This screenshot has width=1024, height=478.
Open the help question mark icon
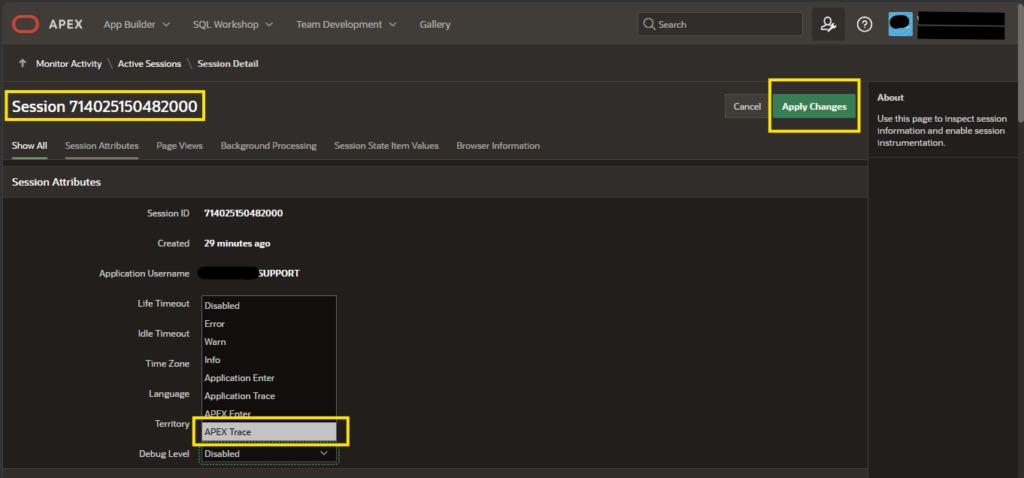click(865, 25)
